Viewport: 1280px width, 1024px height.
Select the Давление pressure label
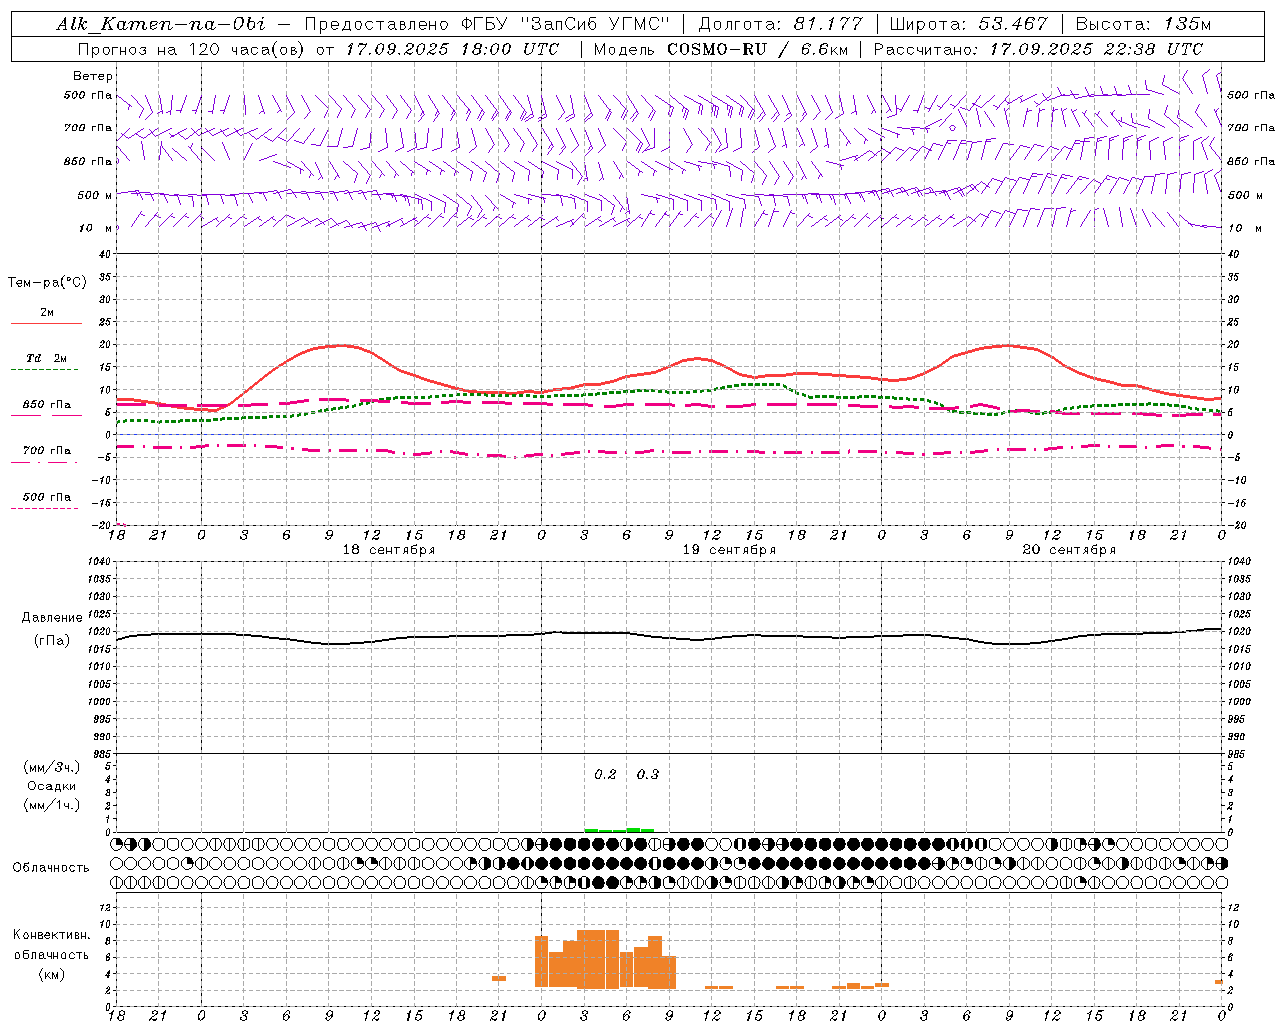[x=52, y=618]
